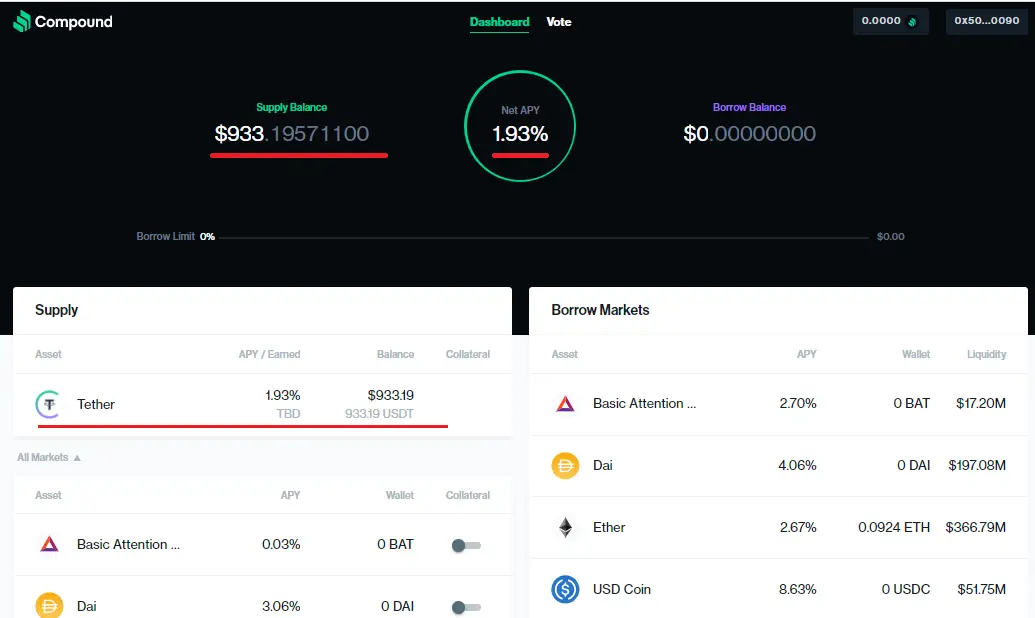1035x618 pixels.
Task: Click the USD Coin icon in Borrow Markets
Action: click(565, 589)
